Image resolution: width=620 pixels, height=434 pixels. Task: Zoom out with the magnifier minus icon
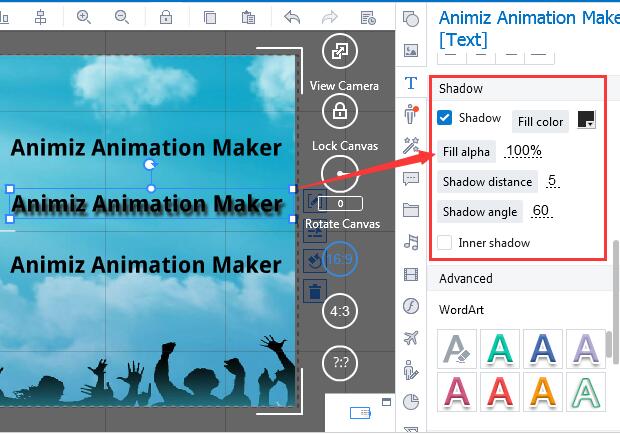click(122, 17)
